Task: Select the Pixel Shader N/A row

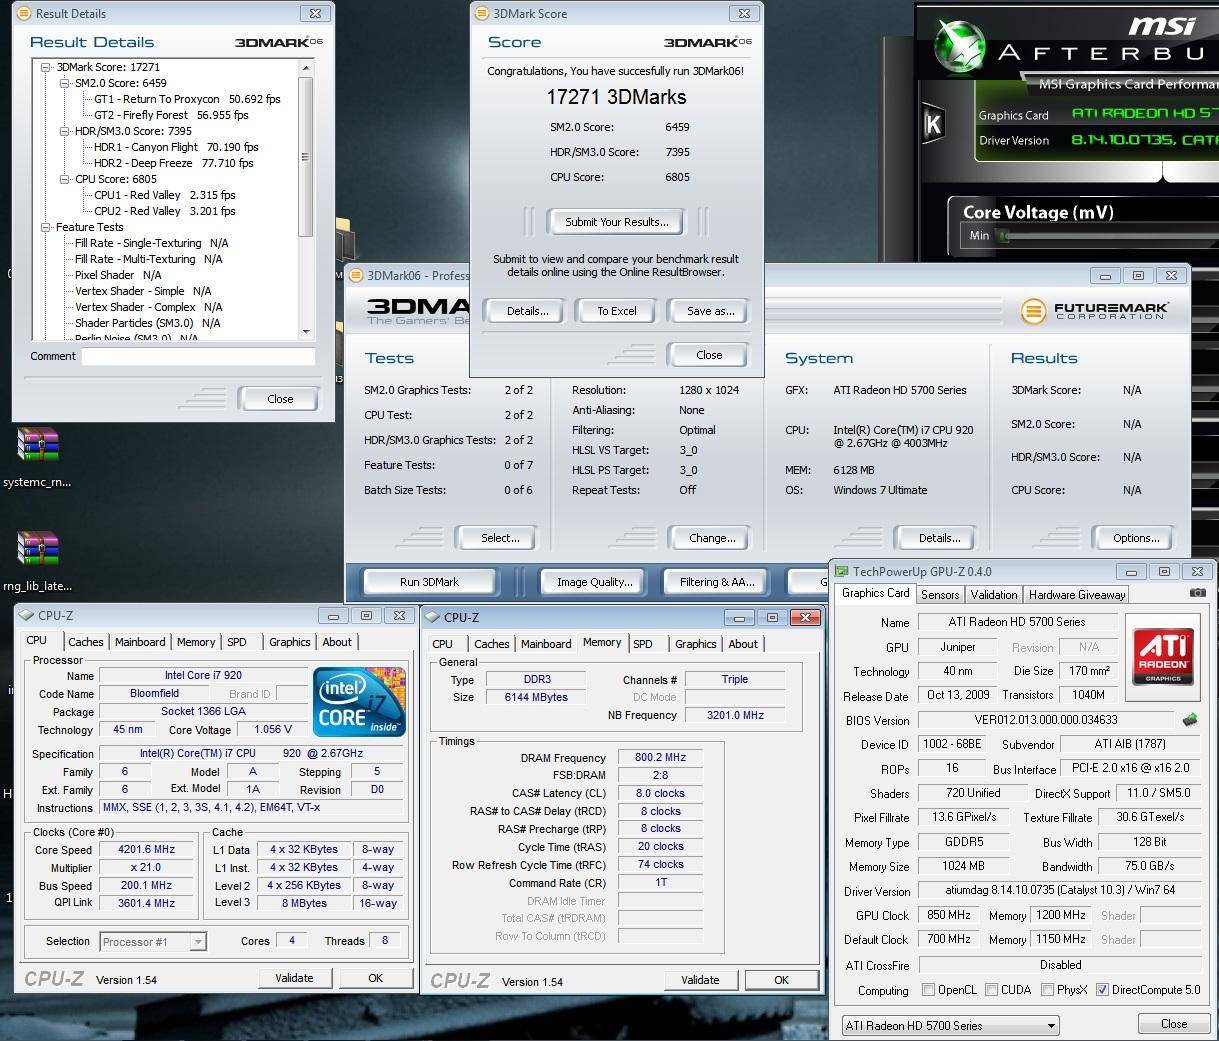Action: 118,275
